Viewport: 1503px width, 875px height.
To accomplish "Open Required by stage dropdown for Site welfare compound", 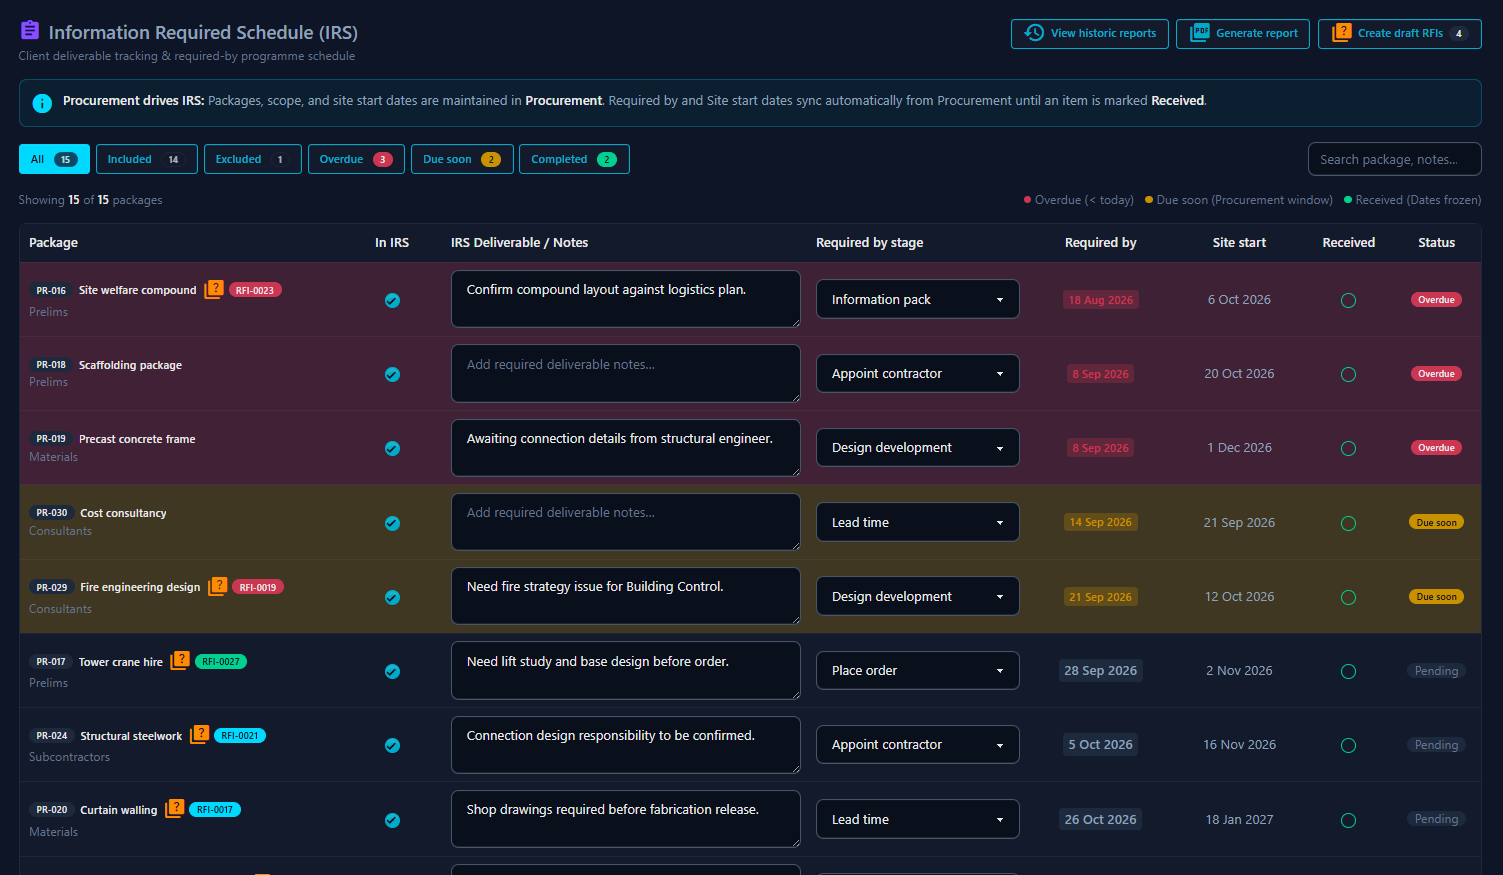I will (x=917, y=299).
